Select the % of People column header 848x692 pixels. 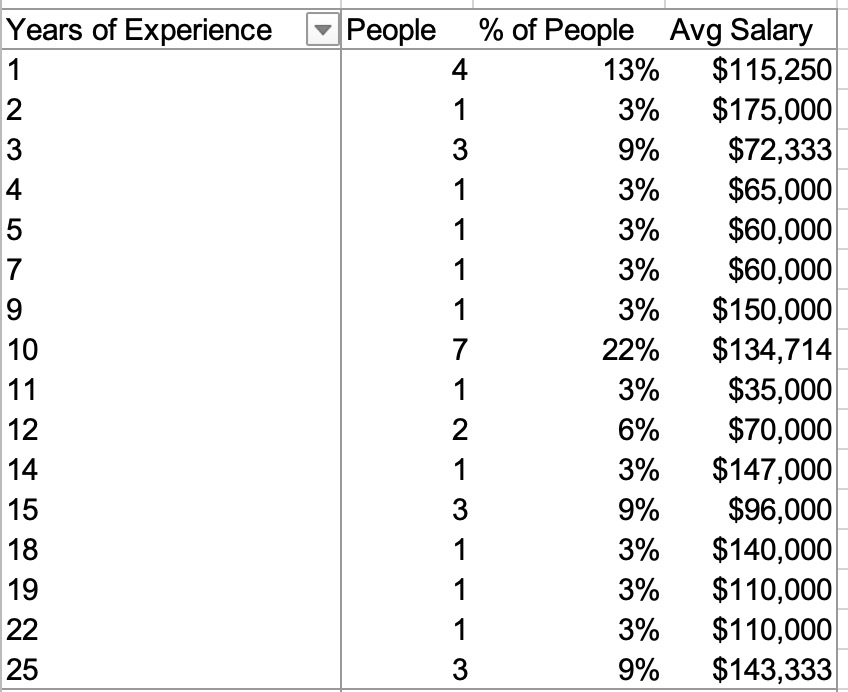pos(556,30)
